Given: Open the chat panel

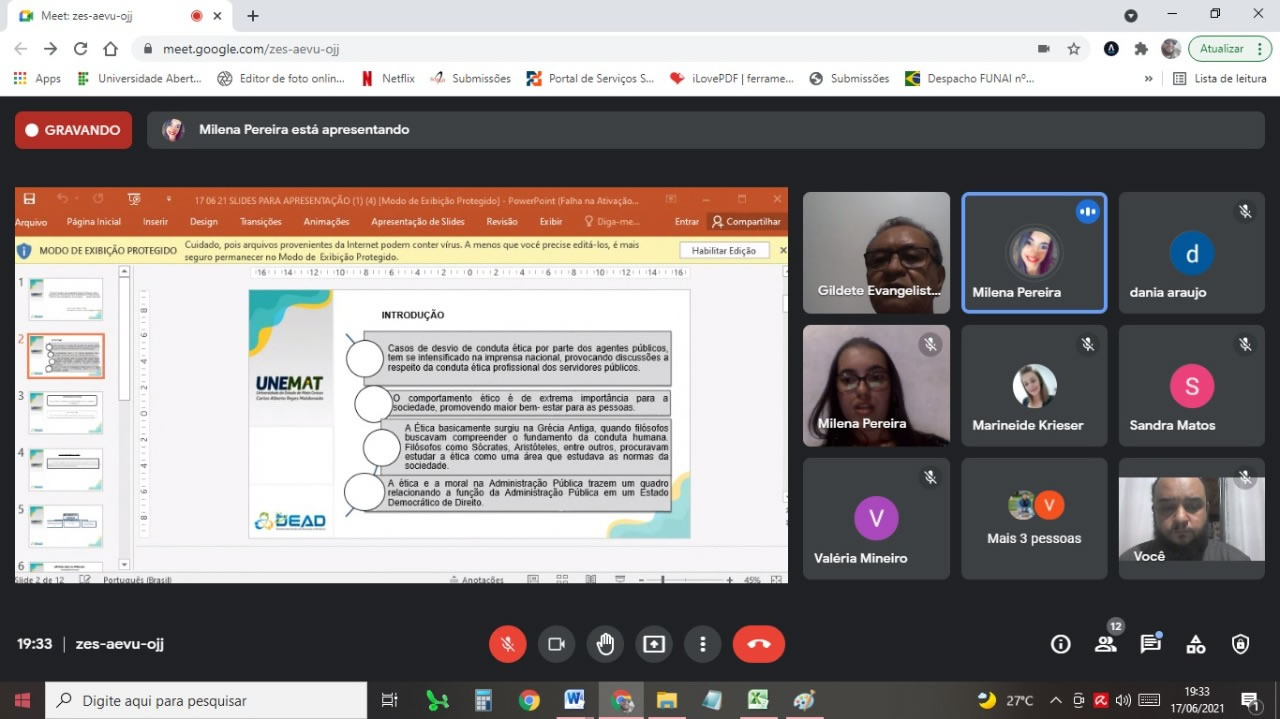Looking at the screenshot, I should [1150, 644].
